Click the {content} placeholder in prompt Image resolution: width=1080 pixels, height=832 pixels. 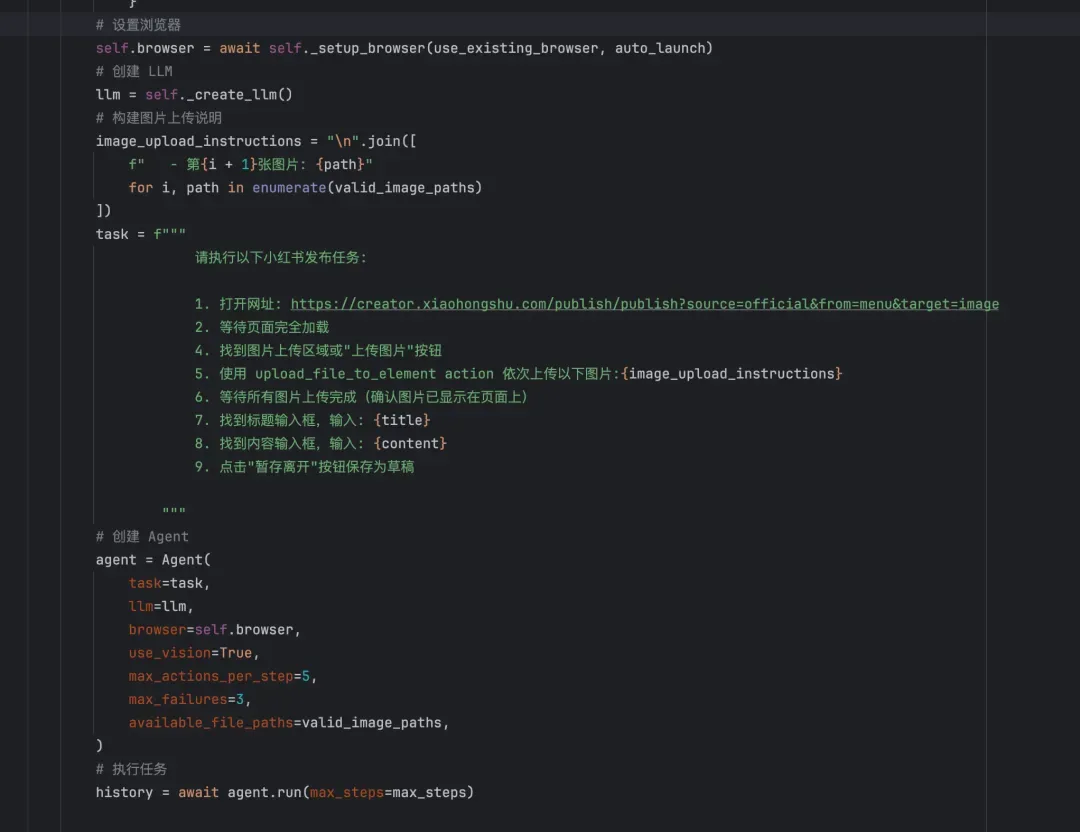point(409,443)
